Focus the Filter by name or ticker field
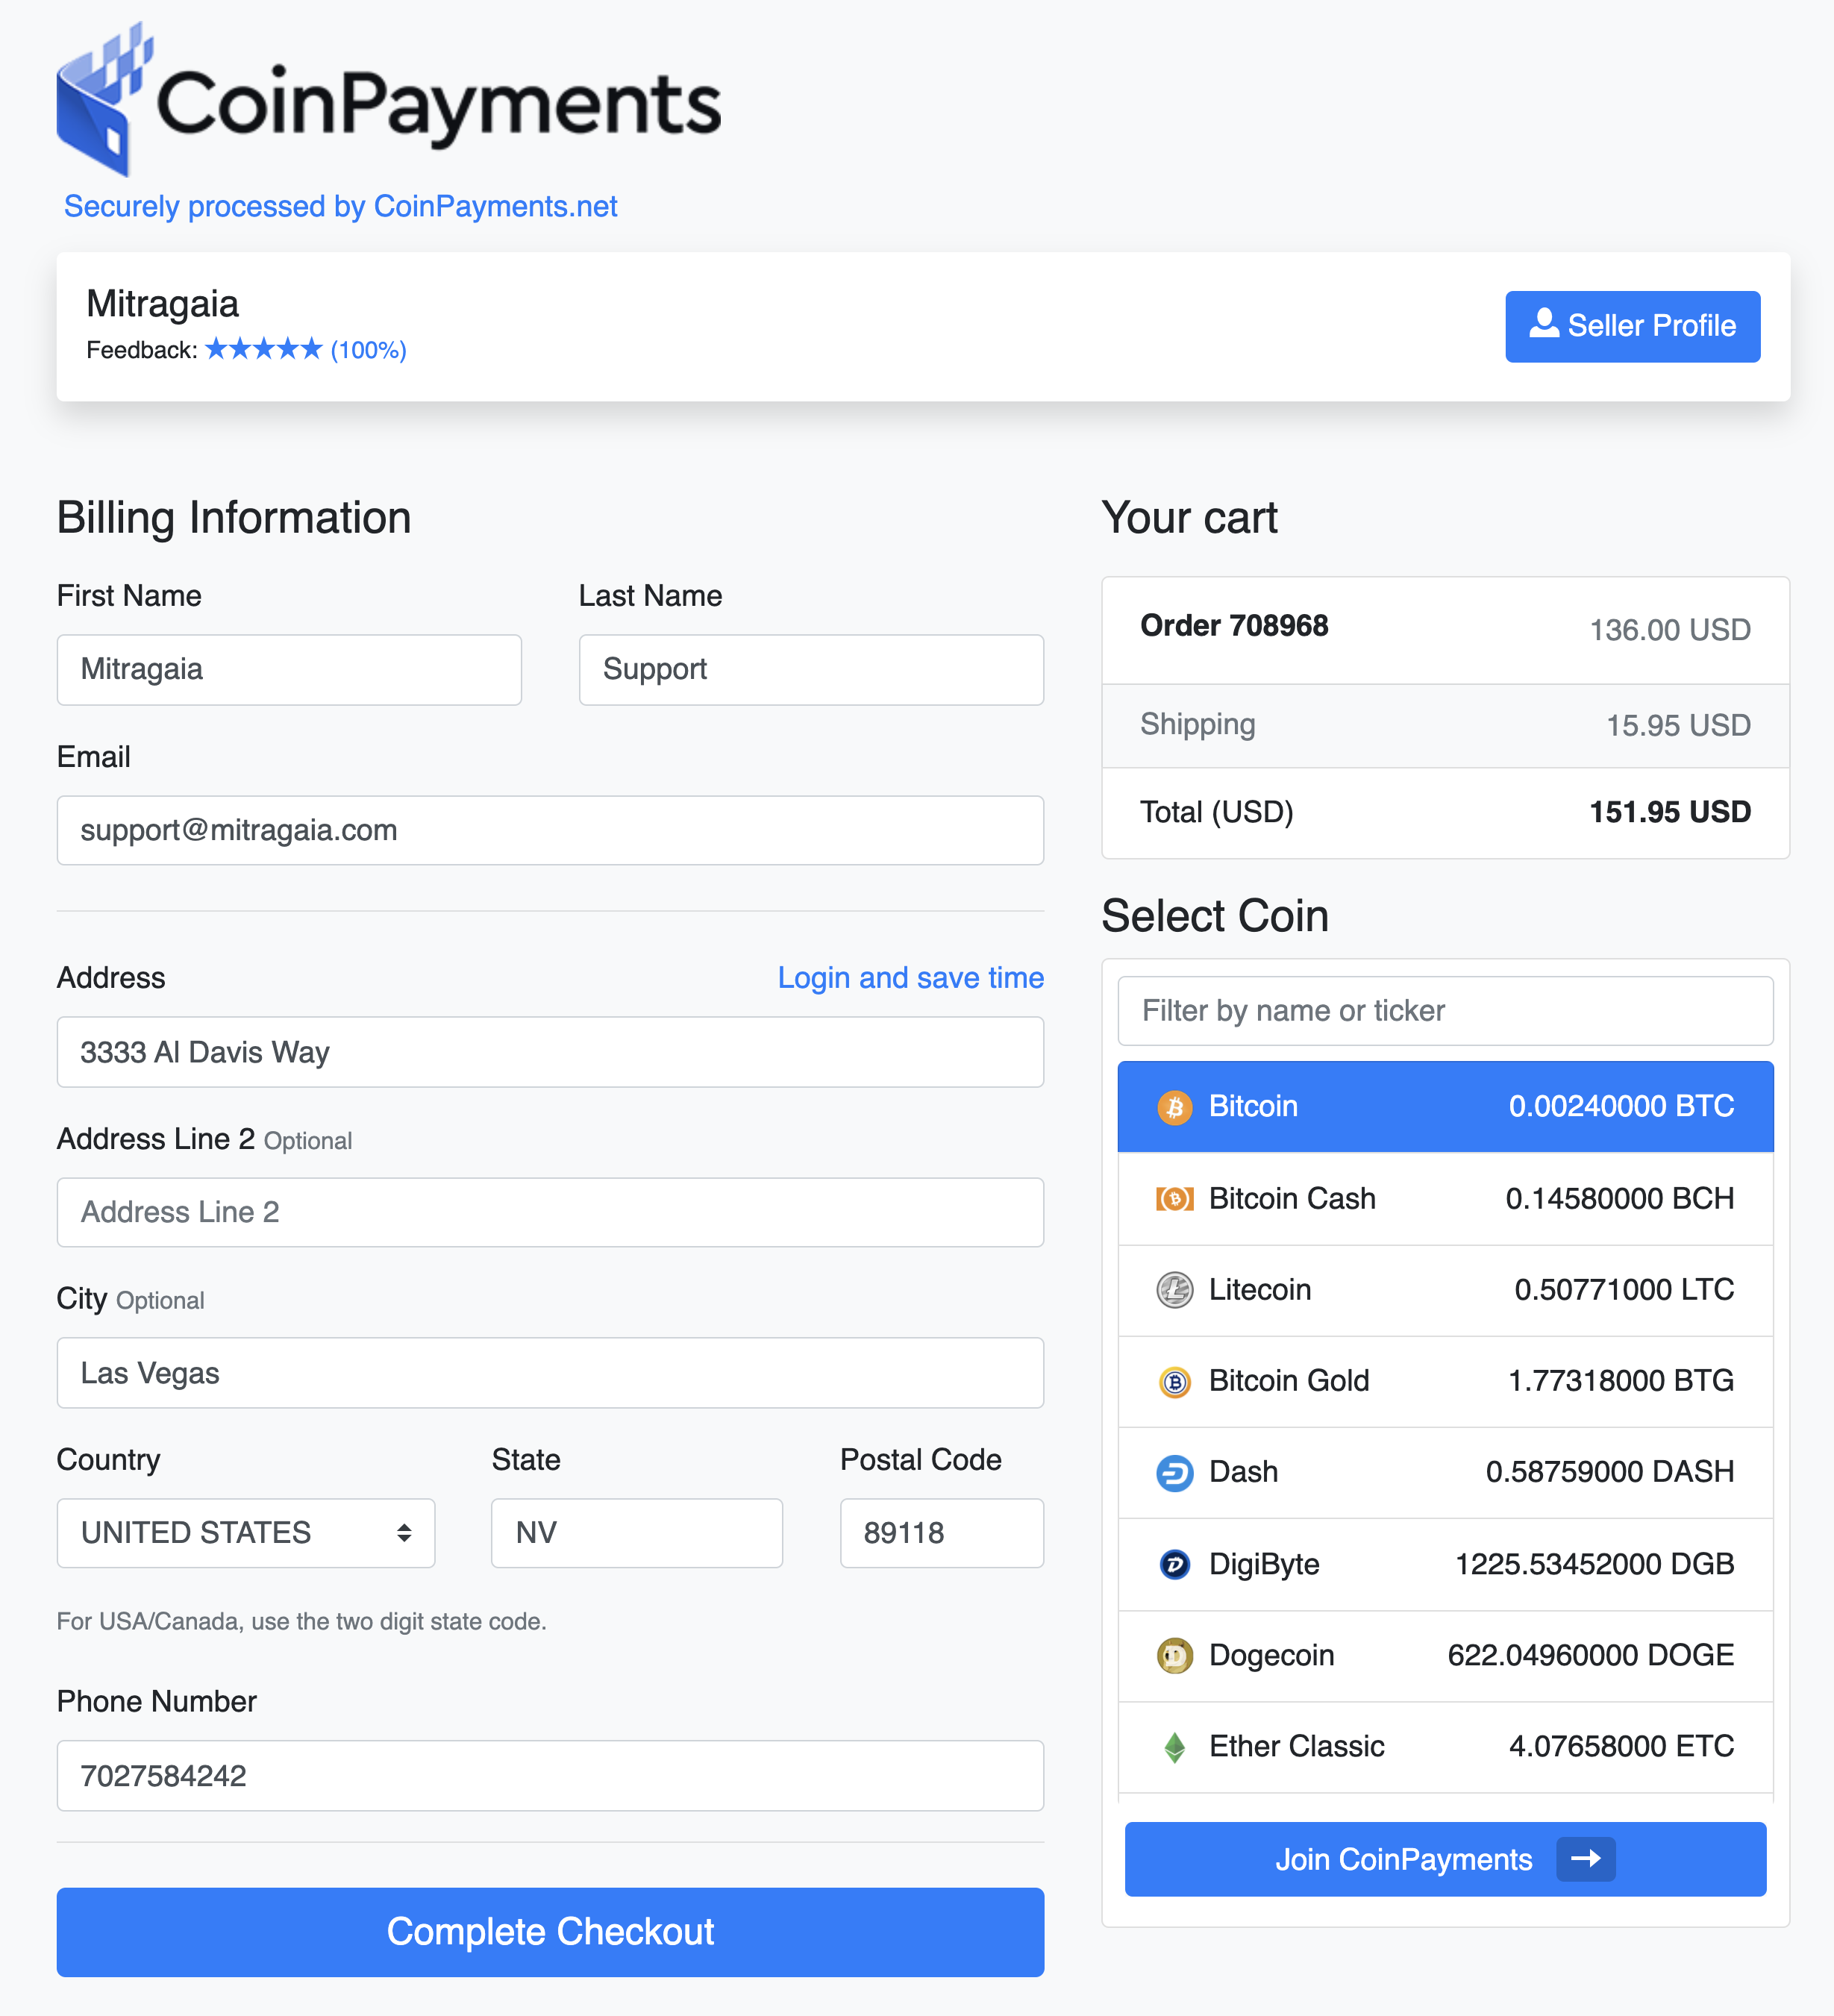Viewport: 1834px width, 2016px height. click(1444, 1011)
